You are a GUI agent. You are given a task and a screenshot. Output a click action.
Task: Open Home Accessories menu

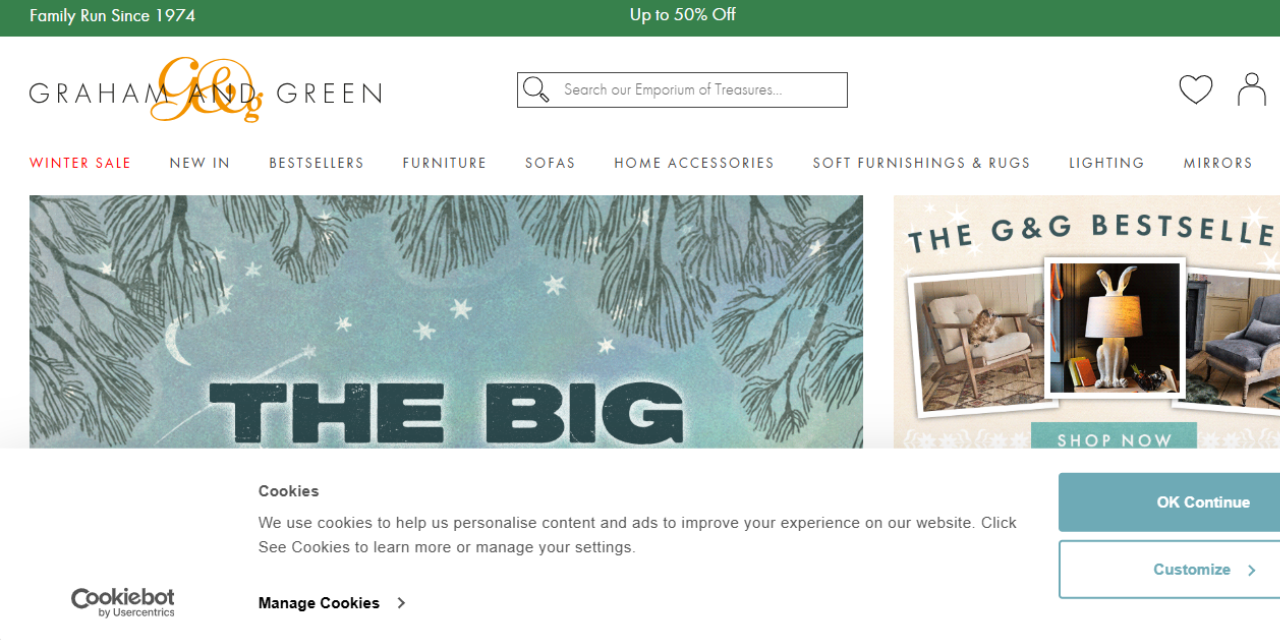tap(694, 163)
